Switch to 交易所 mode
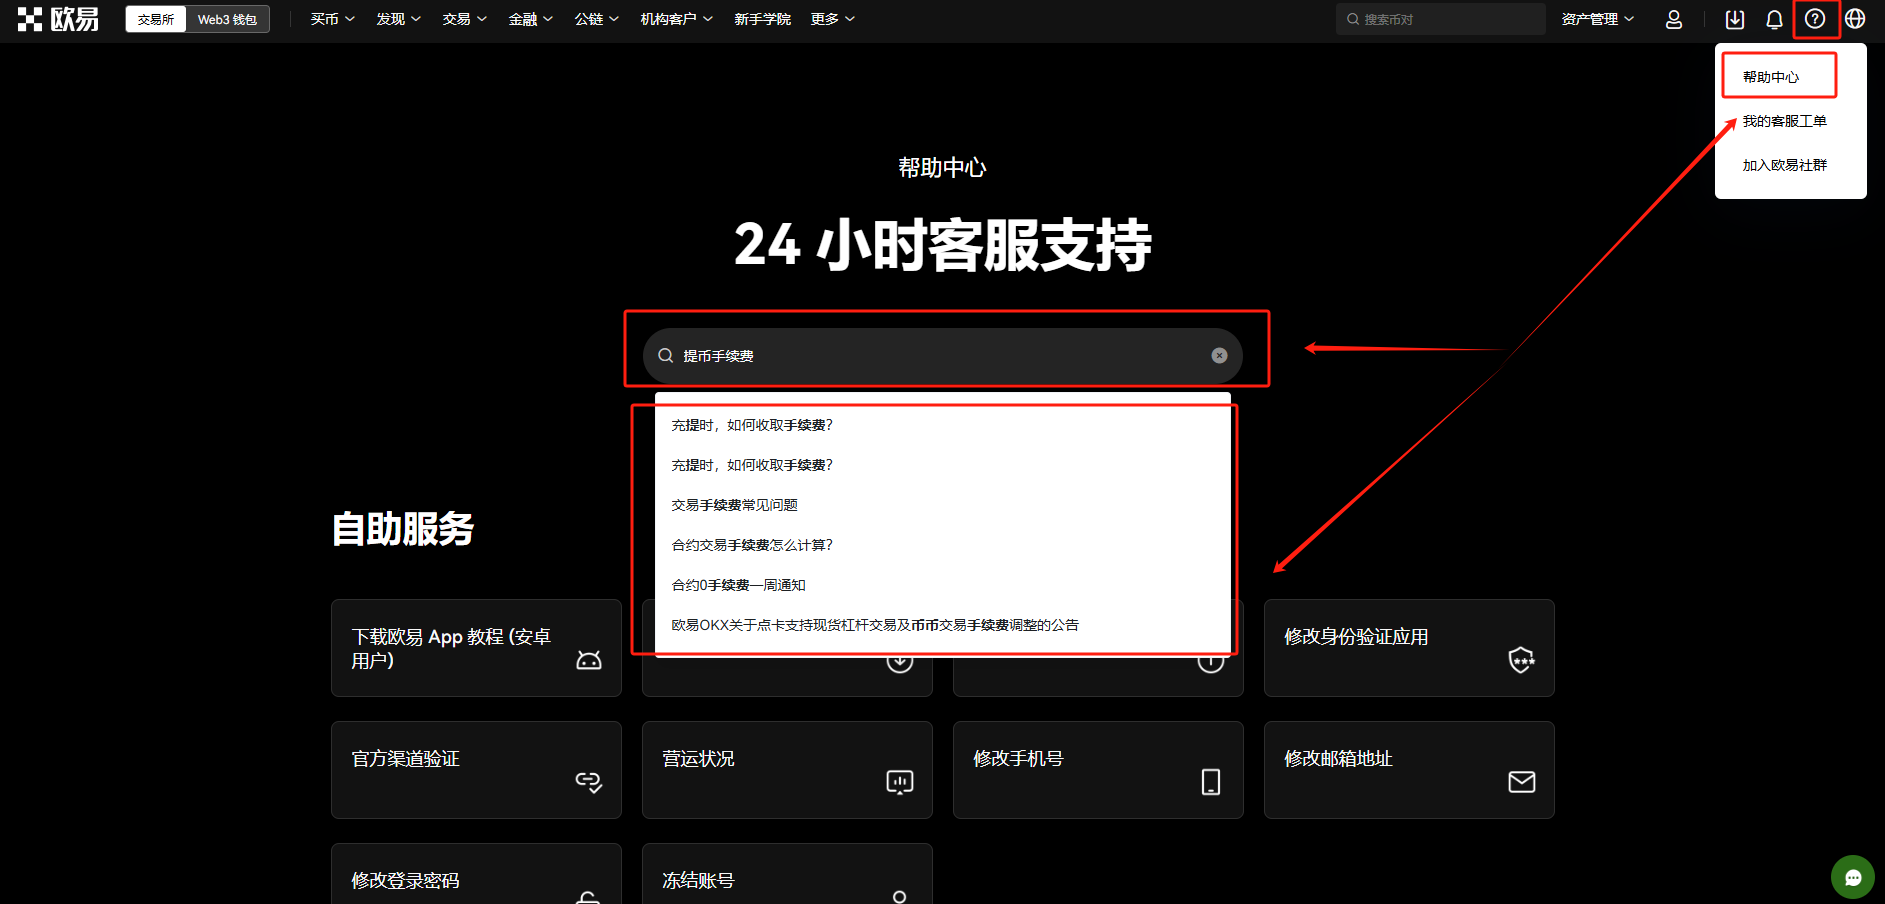 [x=156, y=19]
